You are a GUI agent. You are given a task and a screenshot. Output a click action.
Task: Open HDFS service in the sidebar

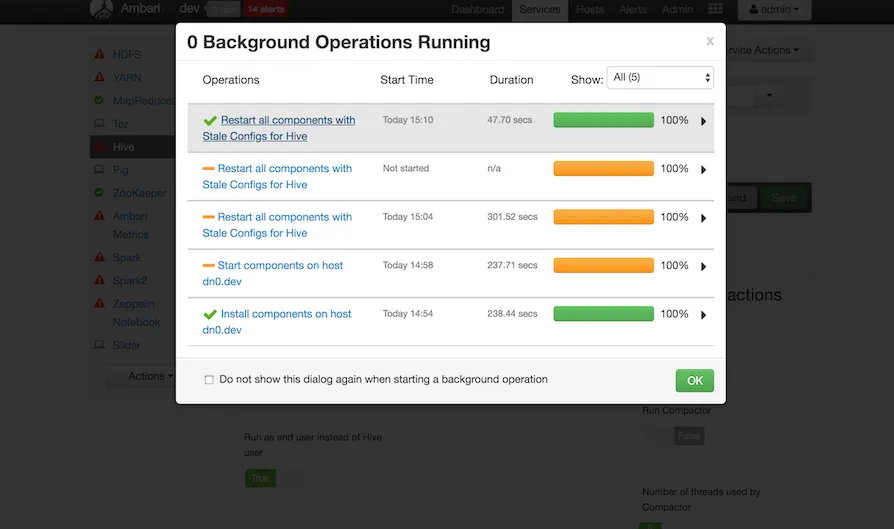[x=127, y=54]
